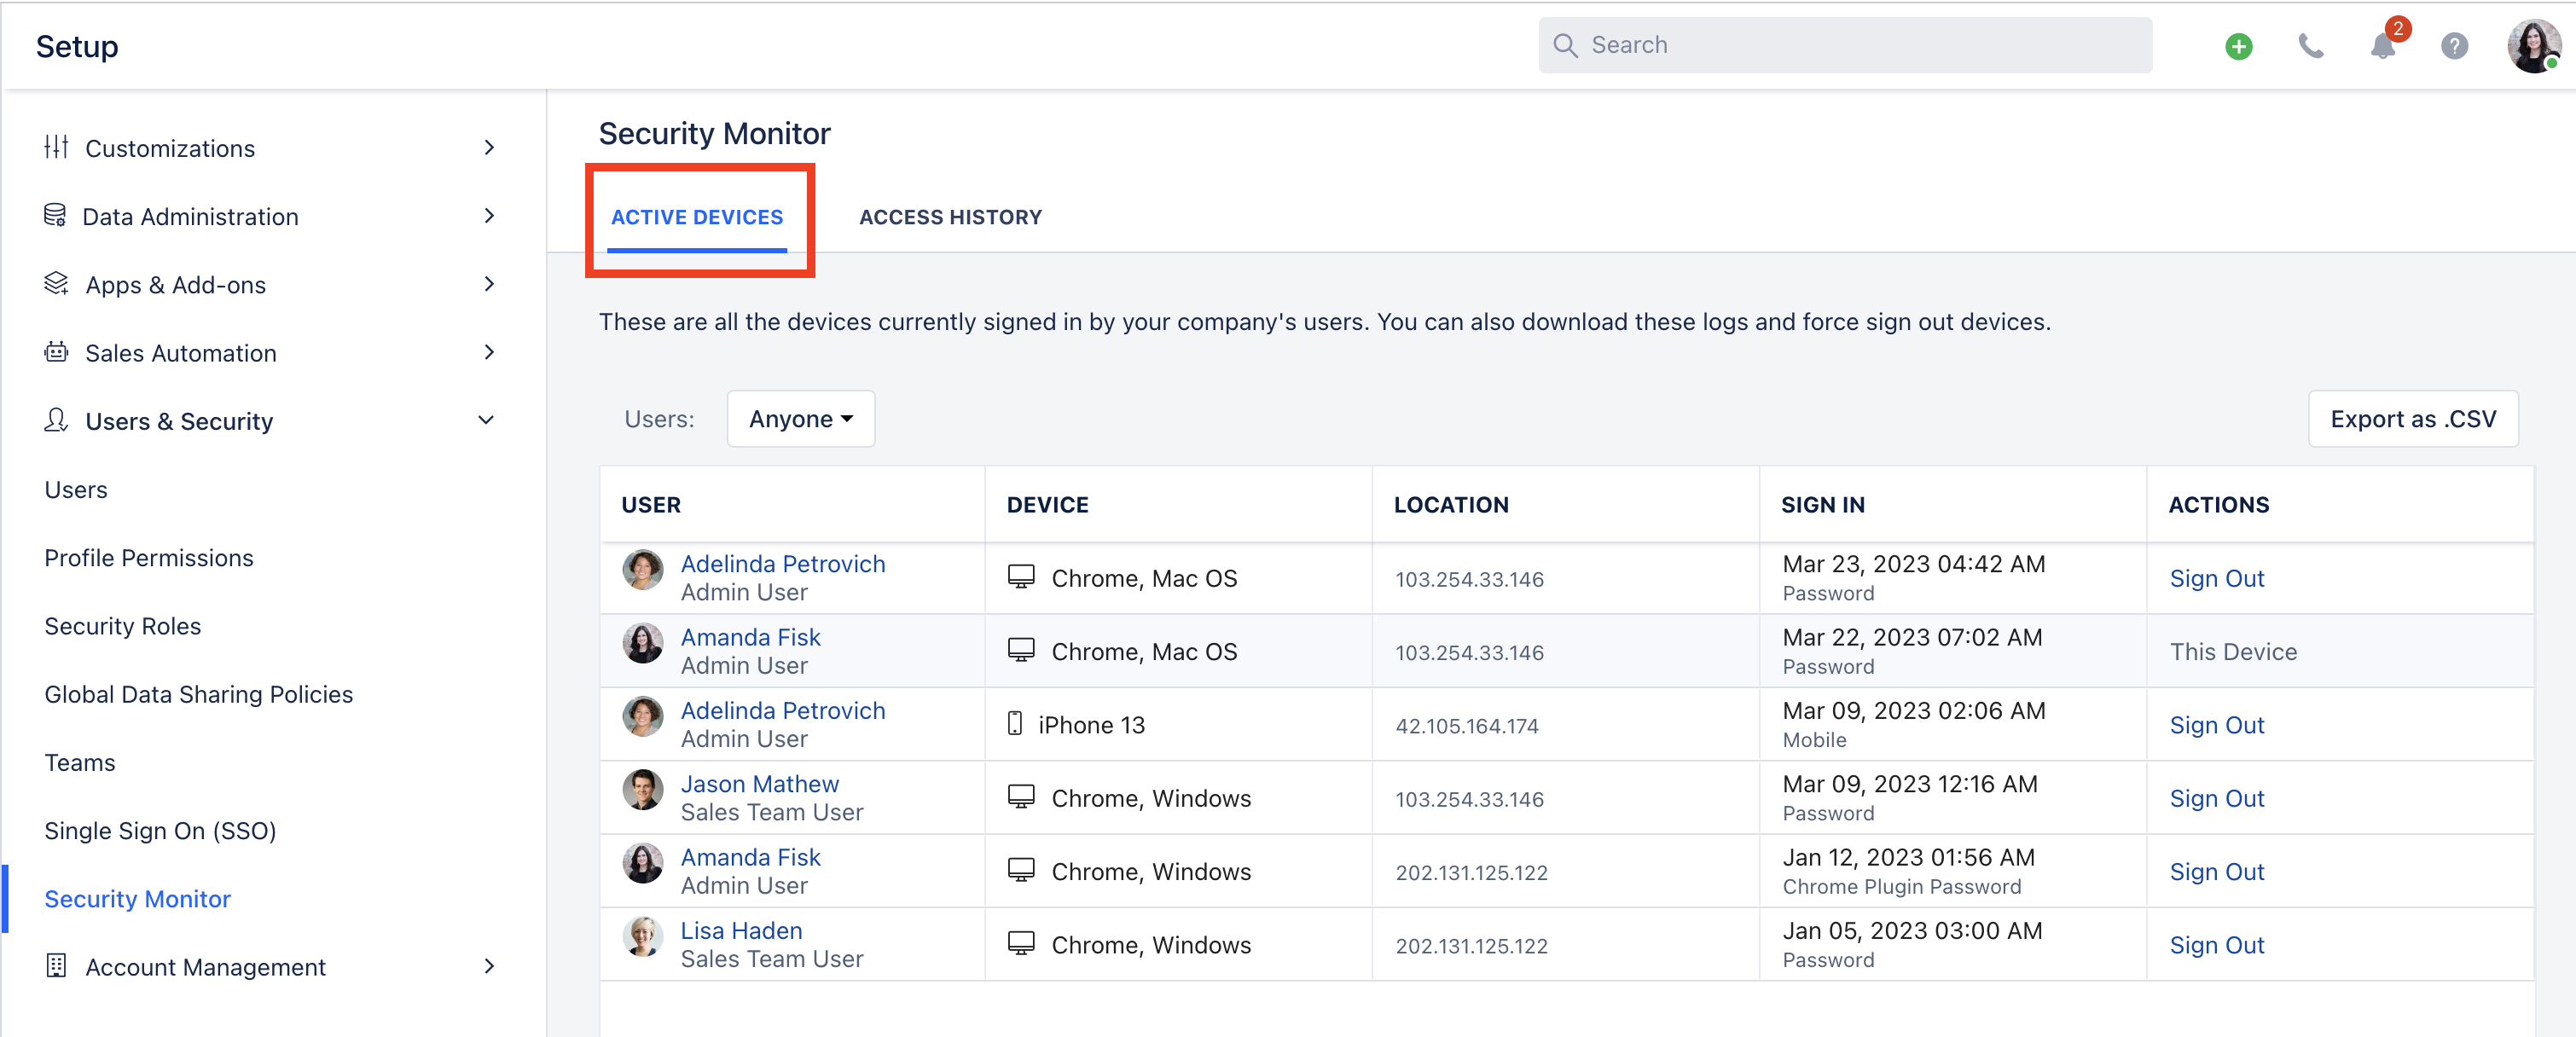Click the Apps & Add-ons layers icon
The width and height of the screenshot is (2576, 1037).
coord(56,283)
